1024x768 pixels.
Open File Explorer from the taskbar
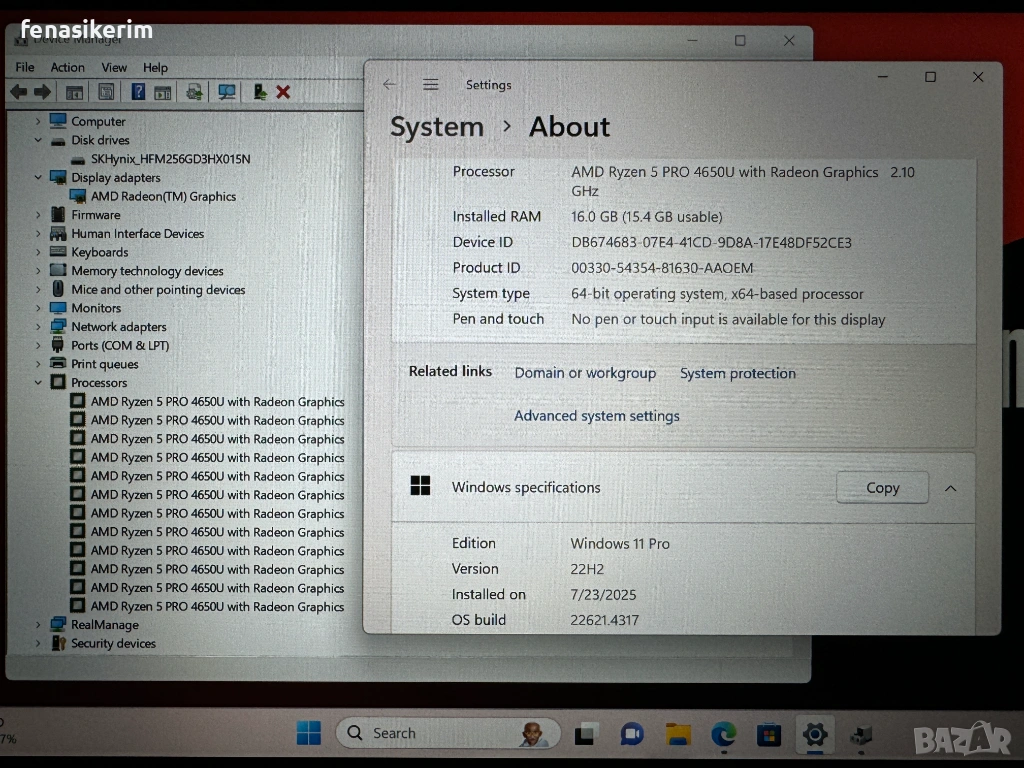[678, 735]
